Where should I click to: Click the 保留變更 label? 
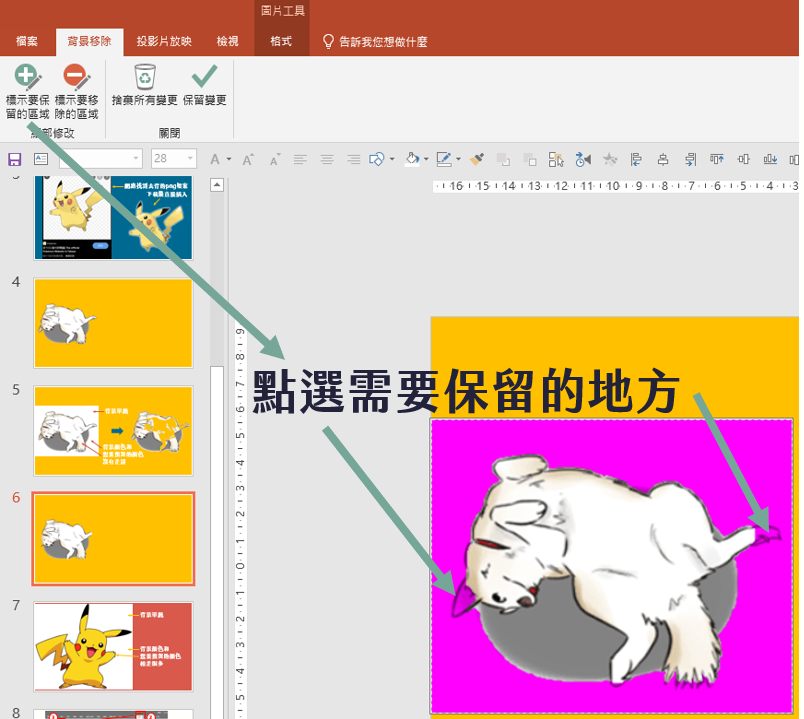(x=205, y=101)
